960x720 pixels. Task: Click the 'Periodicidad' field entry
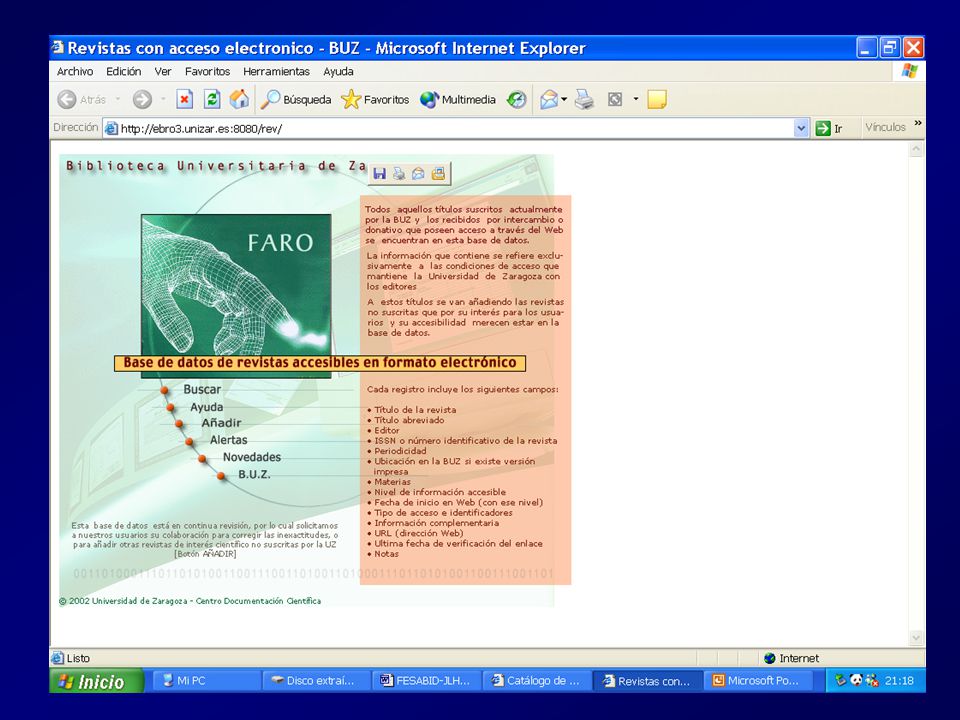[400, 451]
